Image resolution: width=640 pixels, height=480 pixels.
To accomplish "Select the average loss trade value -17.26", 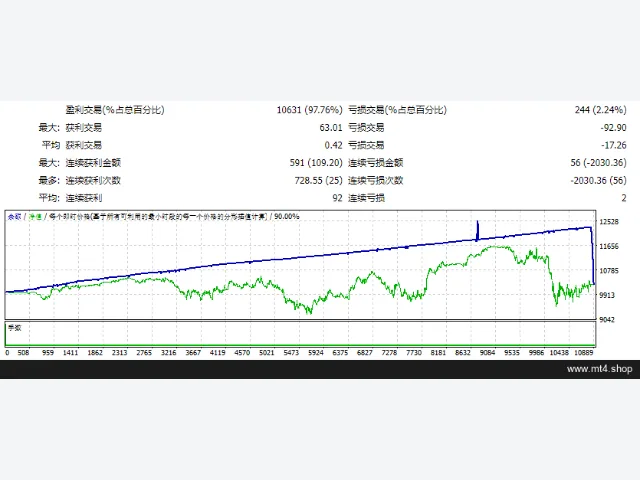I will 613,145.
